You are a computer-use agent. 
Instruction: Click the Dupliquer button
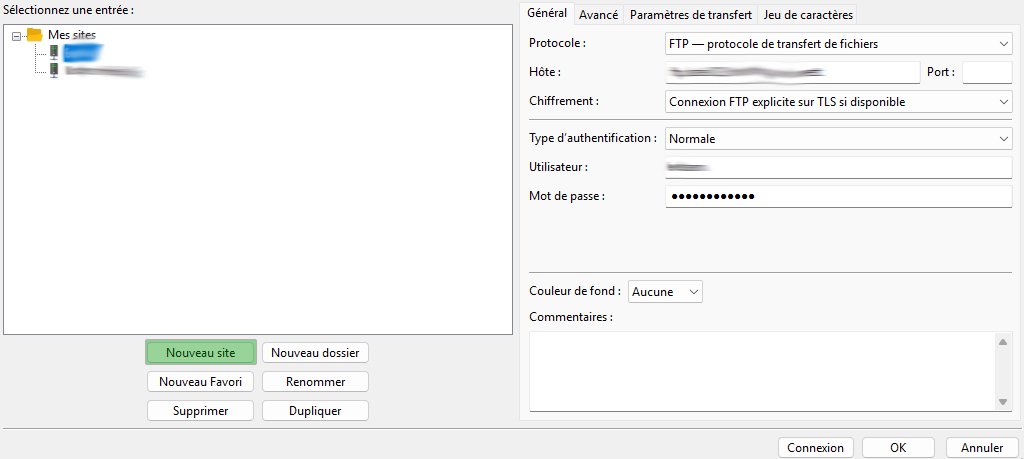(315, 411)
